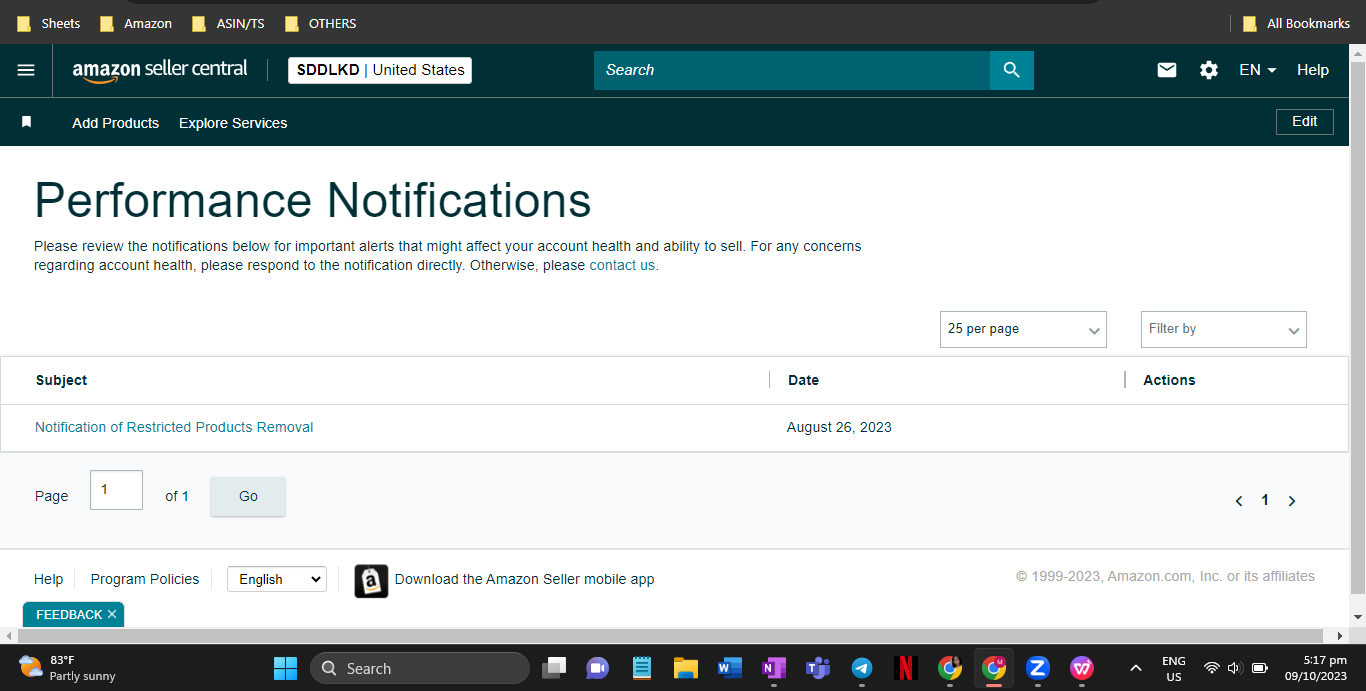
Task: Open the All Bookmarks folder
Action: pyautogui.click(x=1297, y=23)
